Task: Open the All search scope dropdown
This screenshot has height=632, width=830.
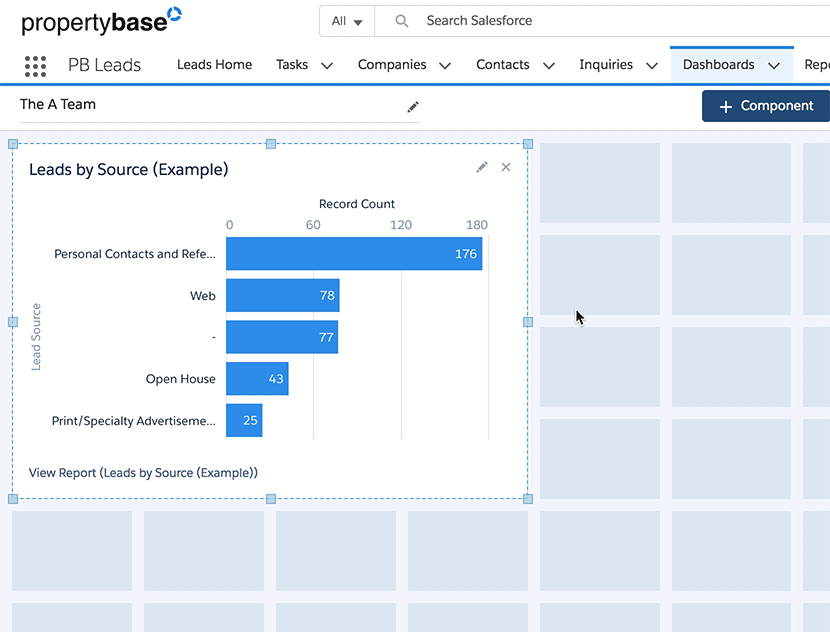Action: point(345,20)
